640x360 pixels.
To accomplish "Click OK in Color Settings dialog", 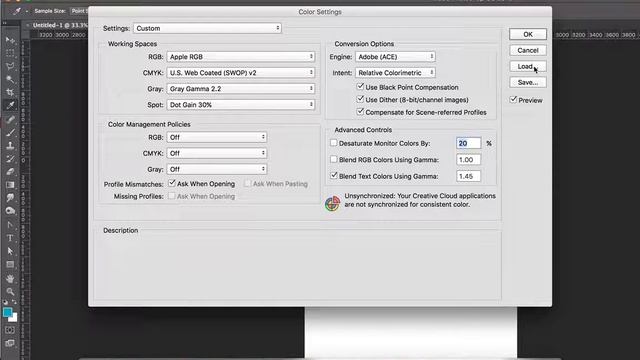I will 528,34.
